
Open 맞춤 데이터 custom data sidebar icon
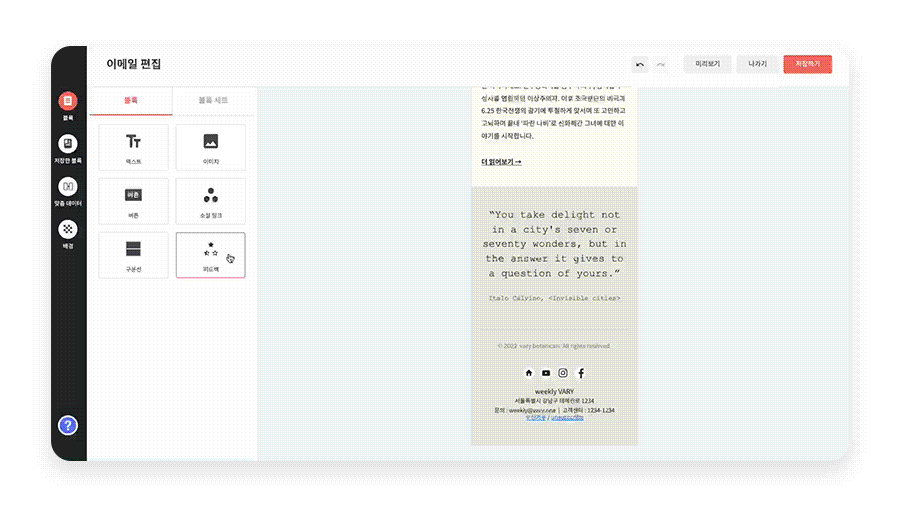coord(68,186)
